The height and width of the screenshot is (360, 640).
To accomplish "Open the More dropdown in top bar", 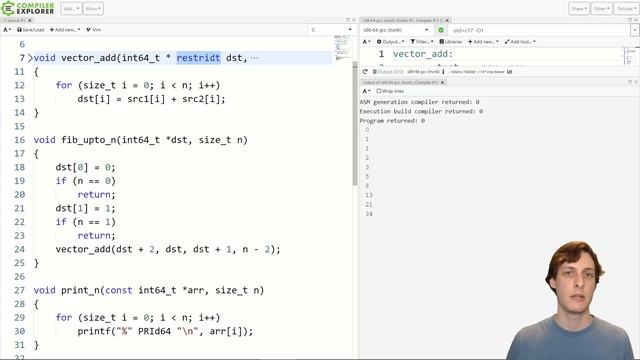I will (93, 9).
